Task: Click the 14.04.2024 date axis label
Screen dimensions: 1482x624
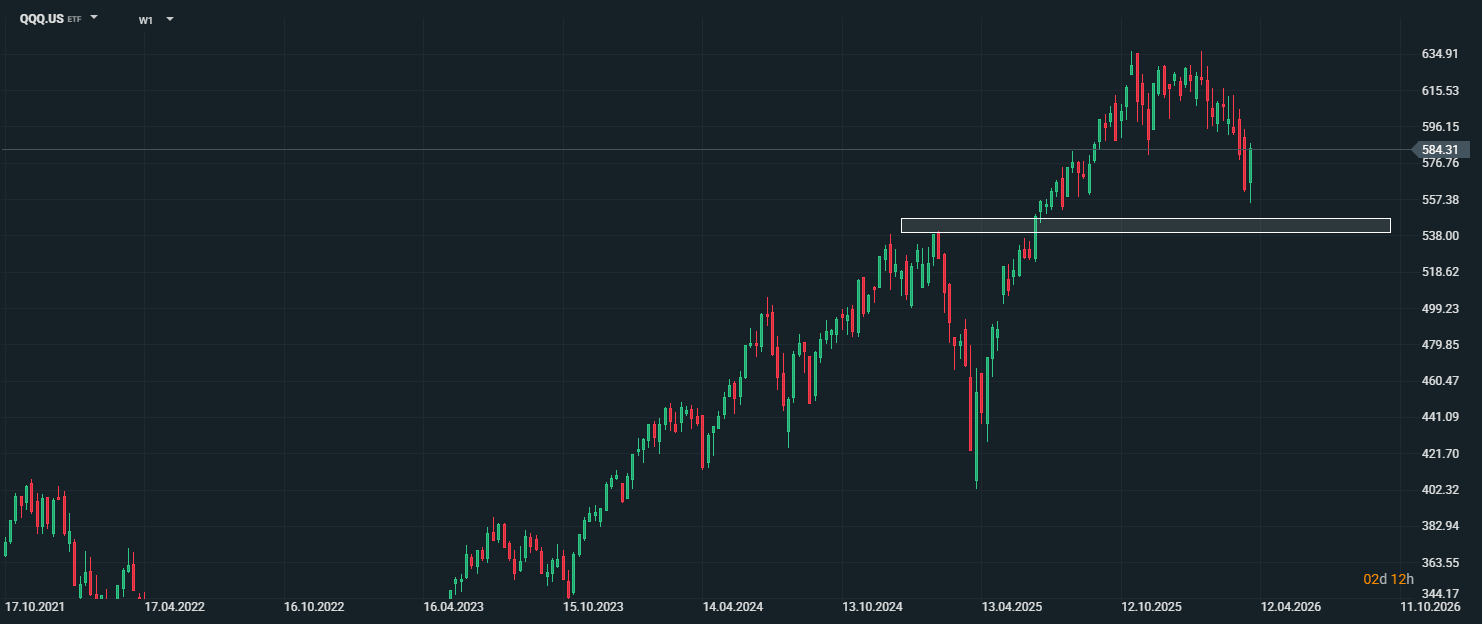Action: pos(733,607)
